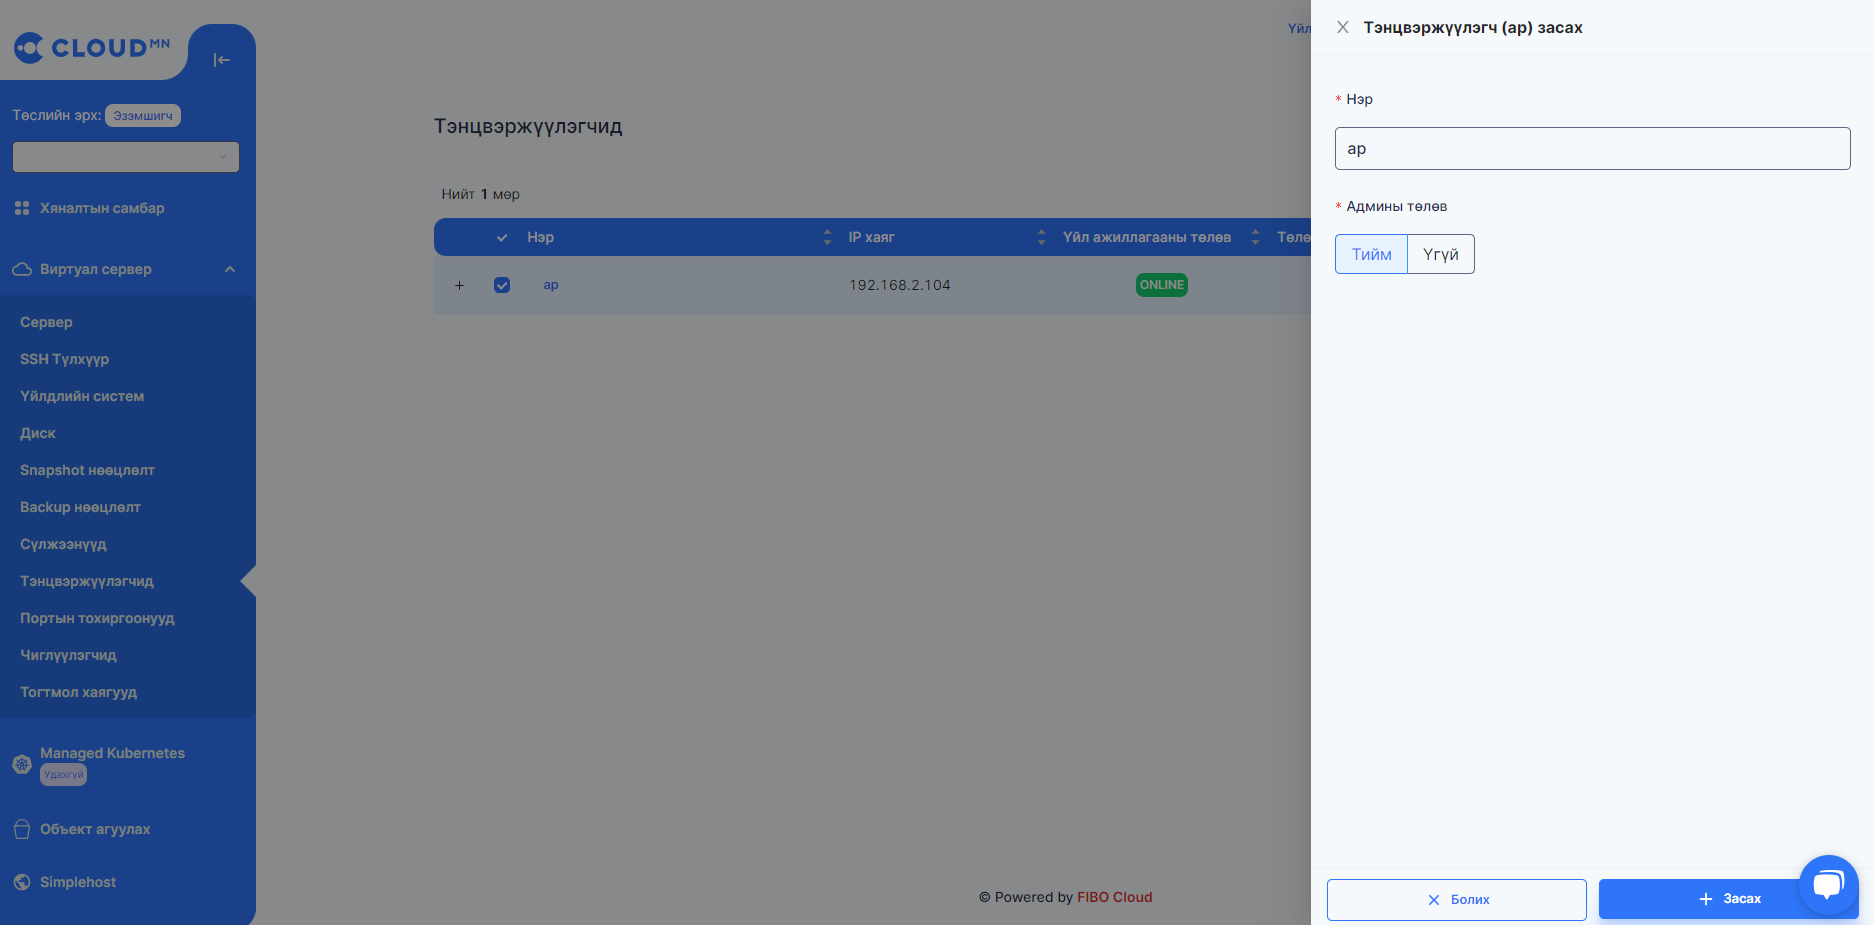Viewport: 1874px width, 925px height.
Task: Click the IP 192.168.2.104 cell
Action: pos(900,285)
